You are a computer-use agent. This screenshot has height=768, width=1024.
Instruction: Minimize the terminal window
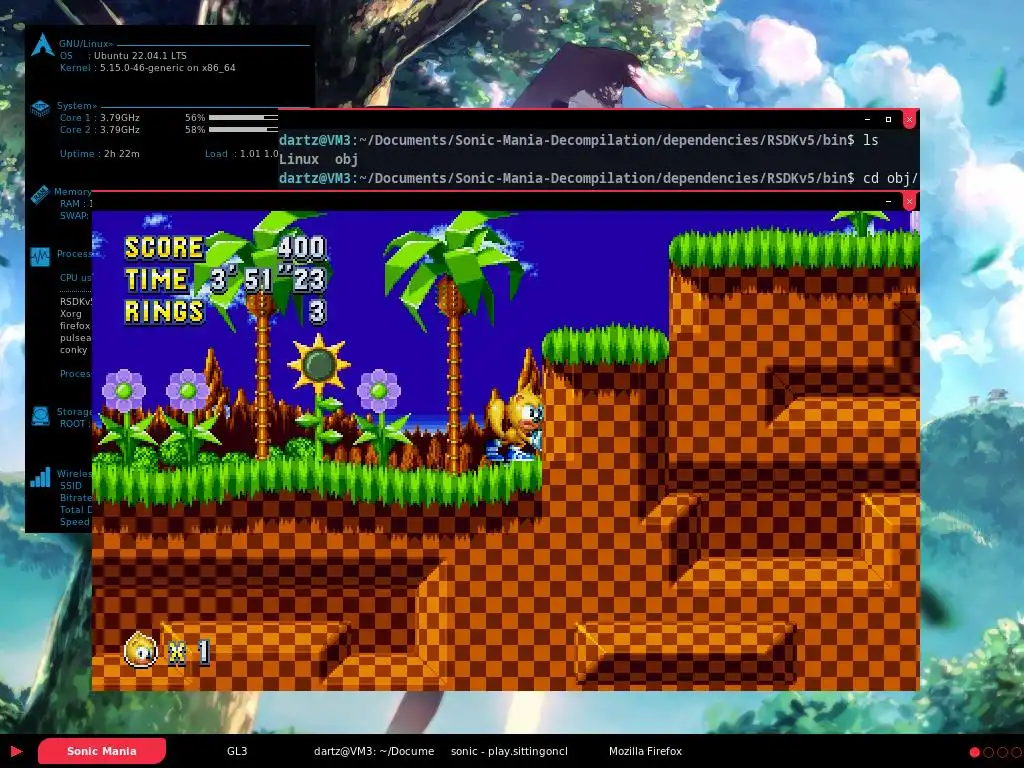click(867, 120)
